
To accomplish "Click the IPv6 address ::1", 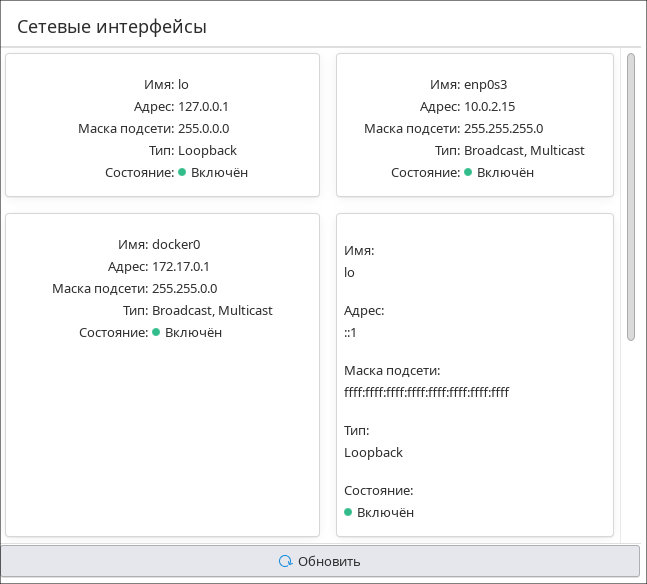I will [x=351, y=332].
